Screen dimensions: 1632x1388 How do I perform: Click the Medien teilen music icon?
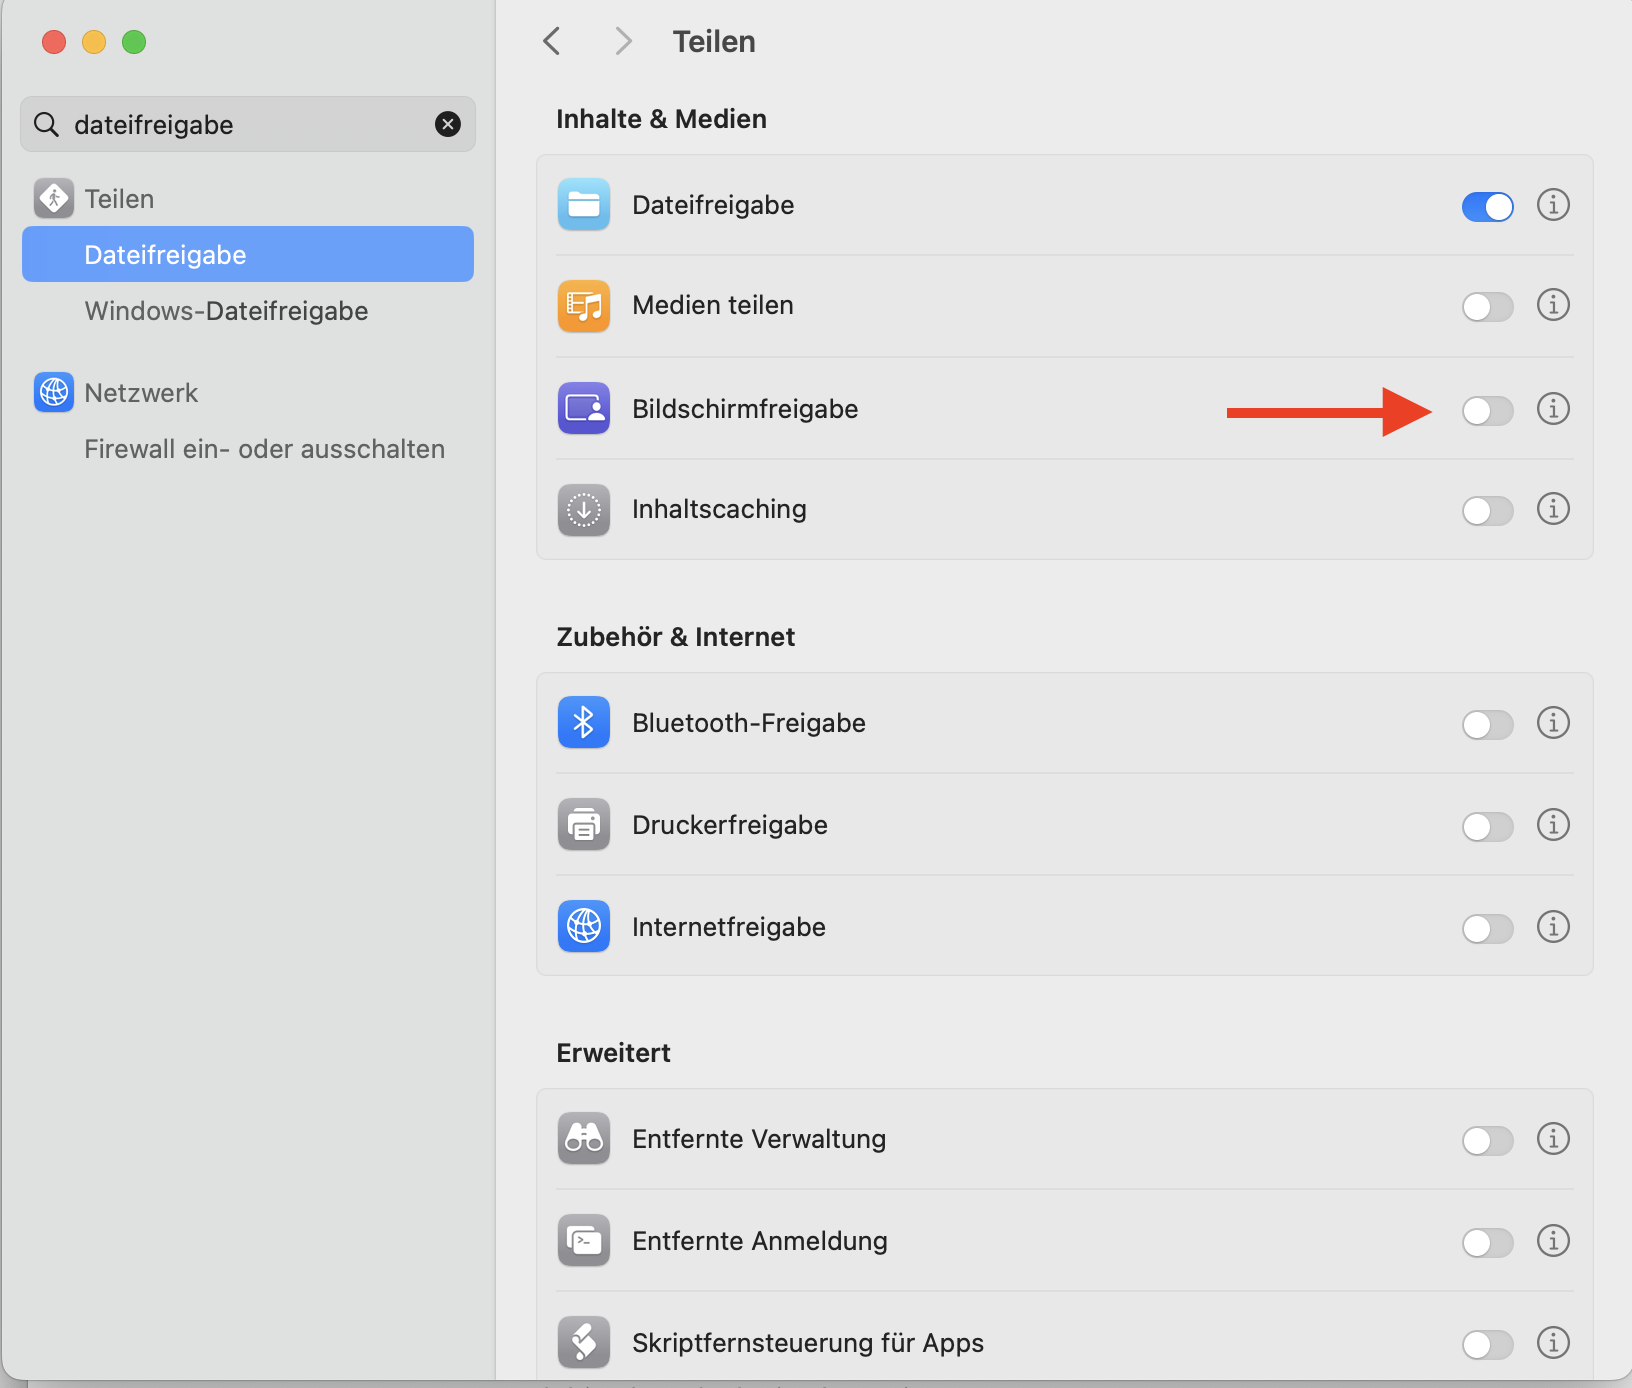(584, 306)
